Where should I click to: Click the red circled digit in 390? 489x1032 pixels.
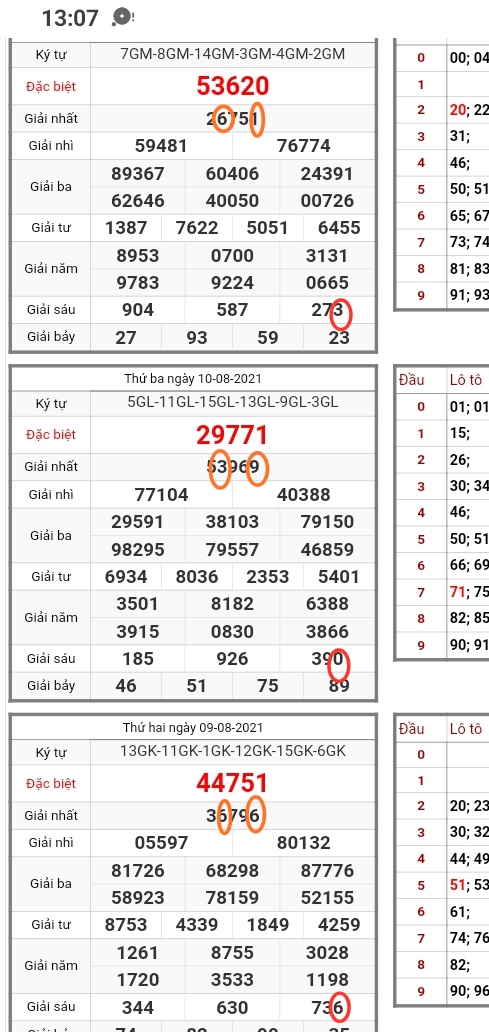[338, 659]
